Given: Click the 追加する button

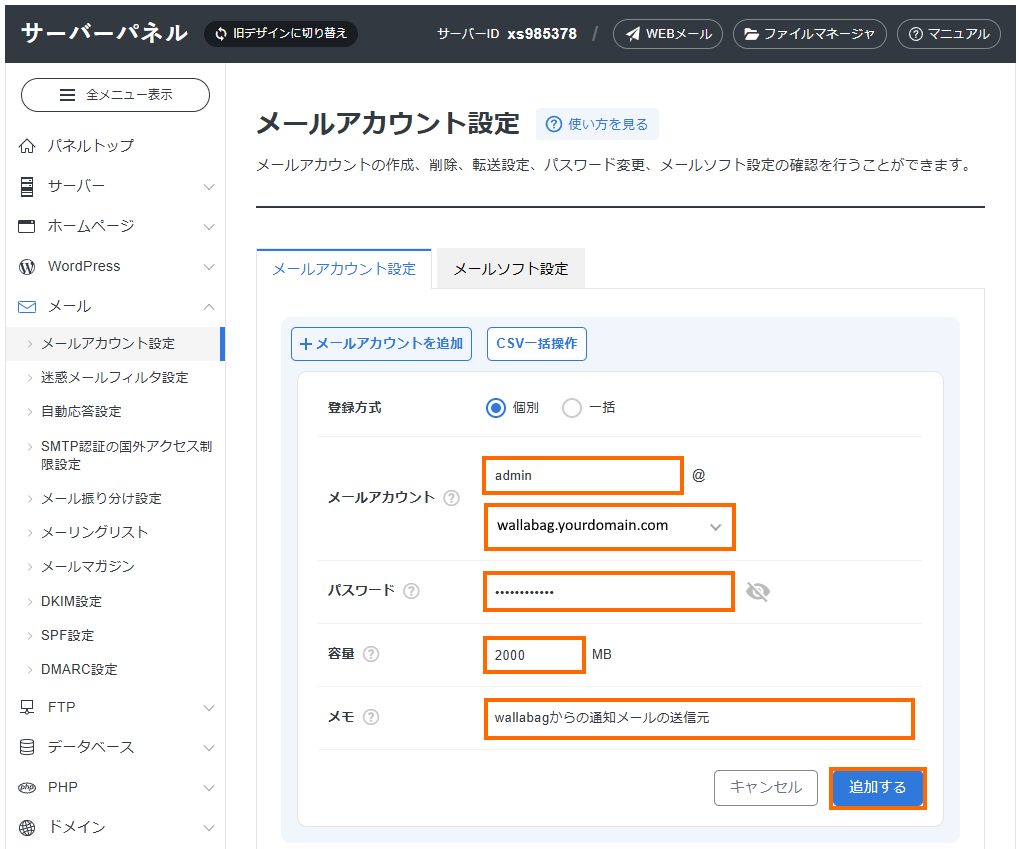Looking at the screenshot, I should [877, 788].
